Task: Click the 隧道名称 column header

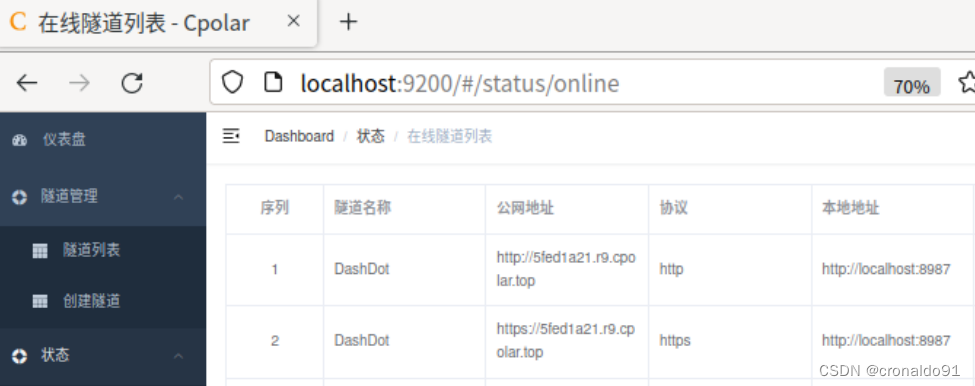Action: pos(363,208)
